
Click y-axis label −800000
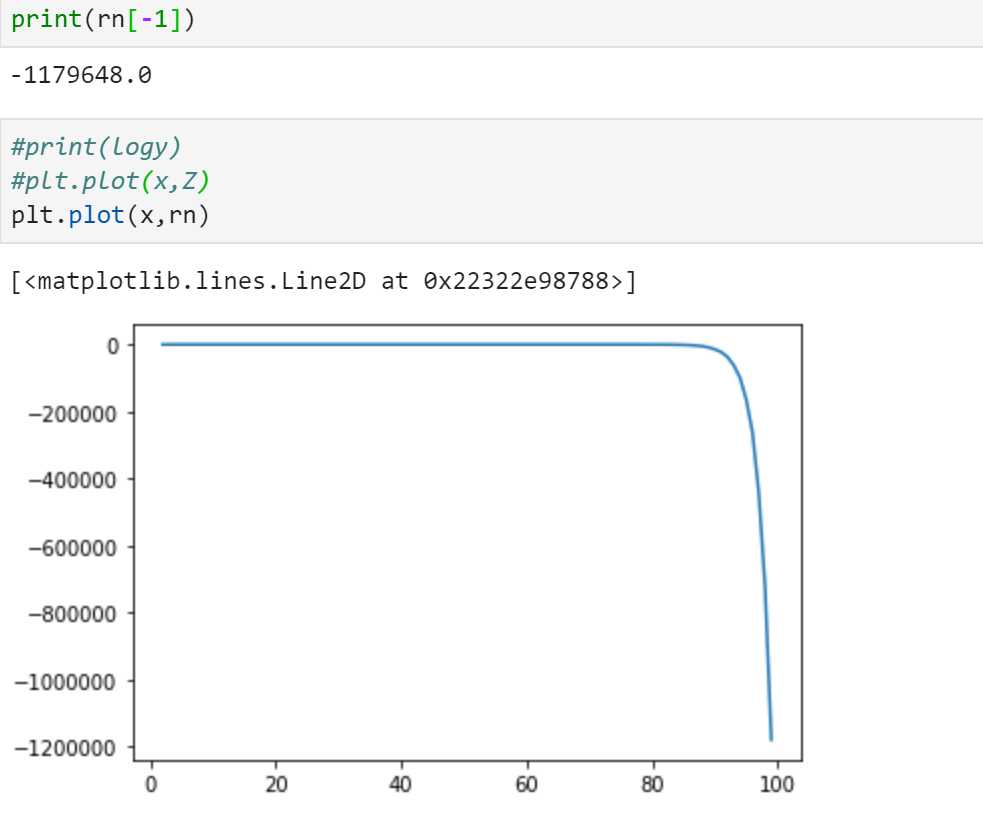tap(73, 614)
